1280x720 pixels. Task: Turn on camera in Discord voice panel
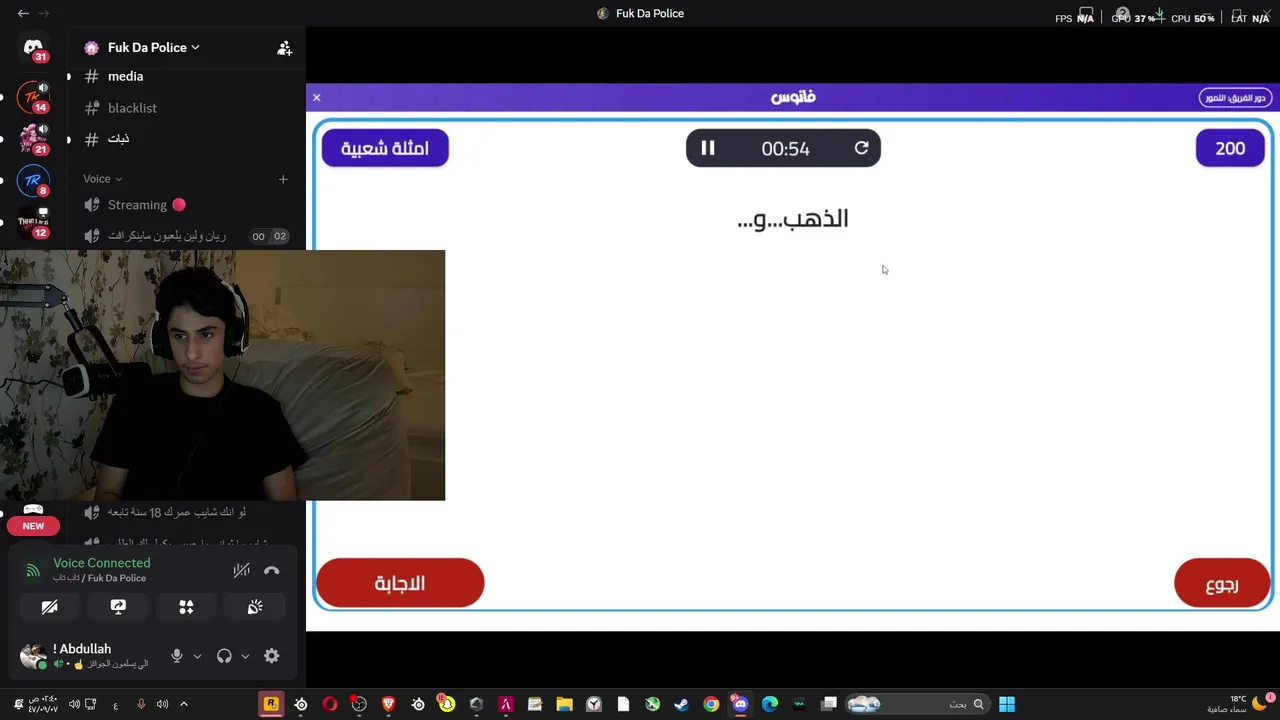pos(49,607)
